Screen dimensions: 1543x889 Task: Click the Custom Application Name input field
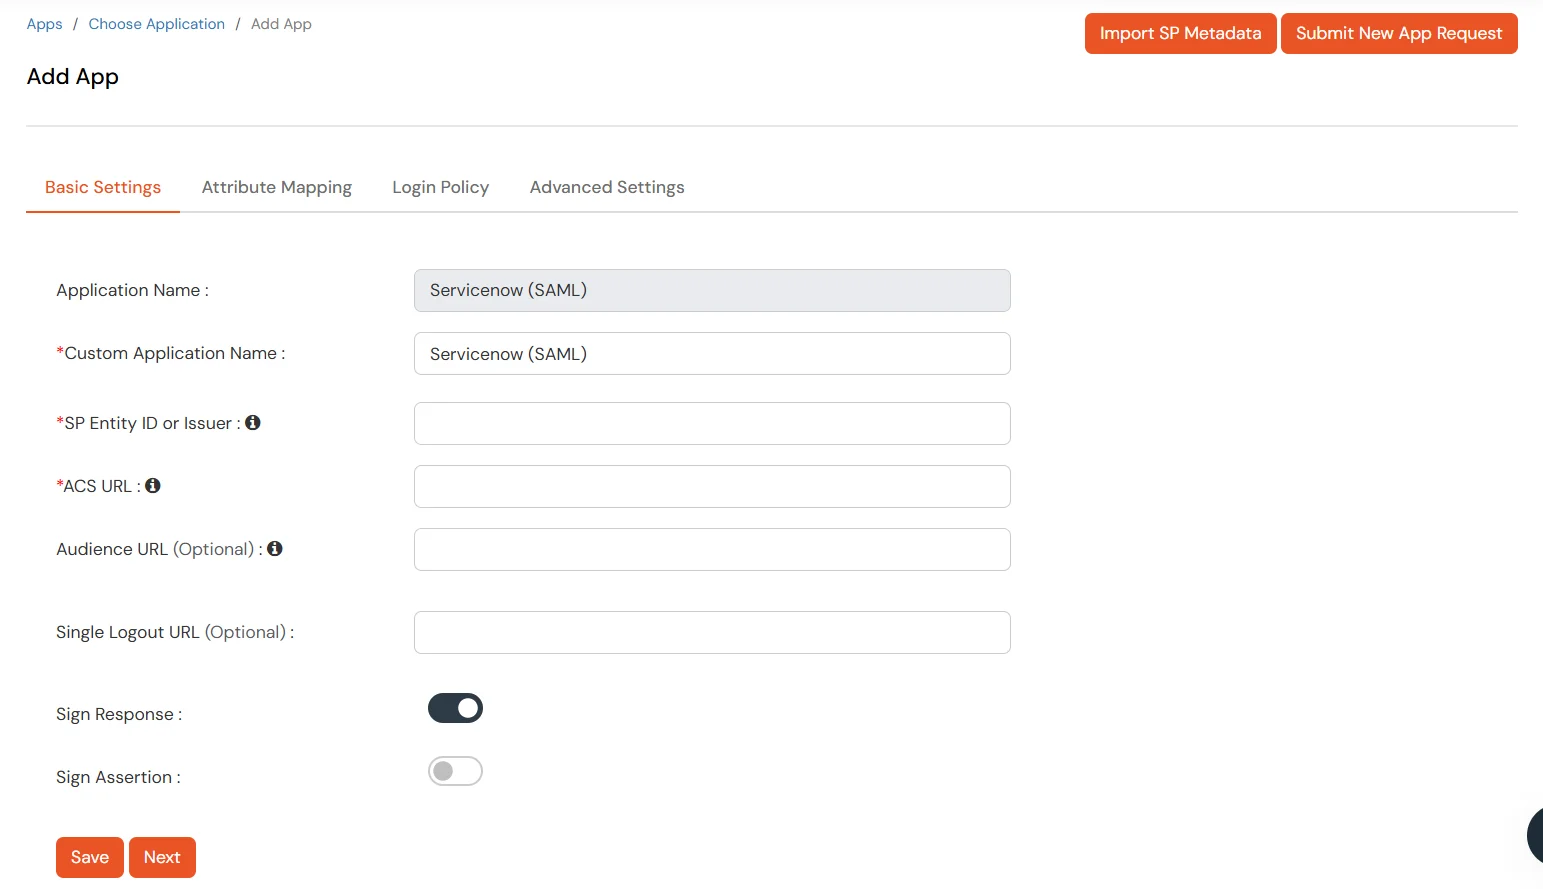(711, 353)
